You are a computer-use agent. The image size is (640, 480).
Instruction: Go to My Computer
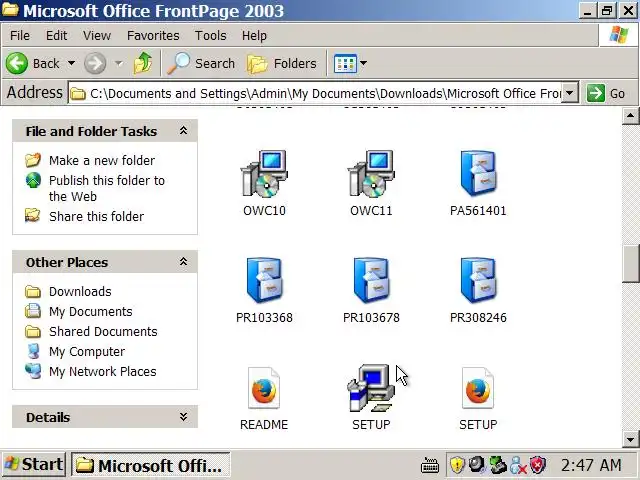(x=87, y=351)
